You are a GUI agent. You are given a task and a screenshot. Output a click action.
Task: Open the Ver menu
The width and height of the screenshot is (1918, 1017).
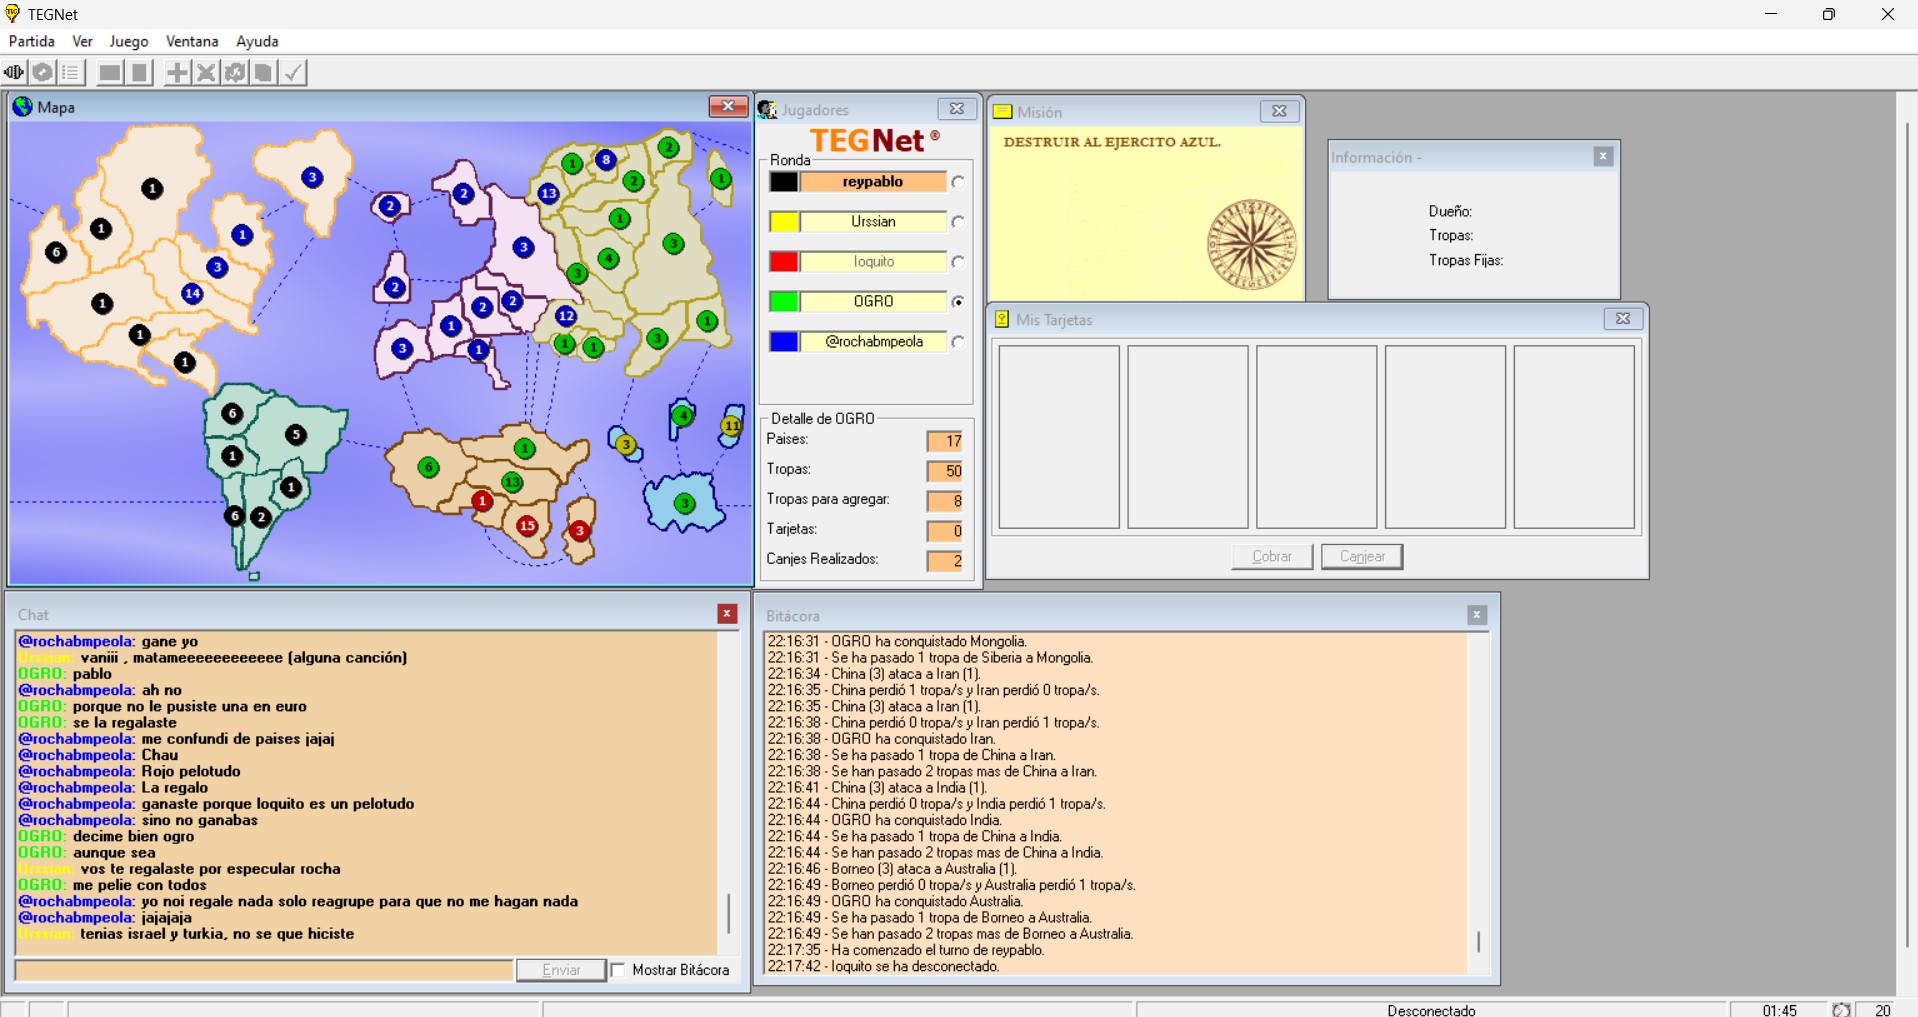coord(82,41)
